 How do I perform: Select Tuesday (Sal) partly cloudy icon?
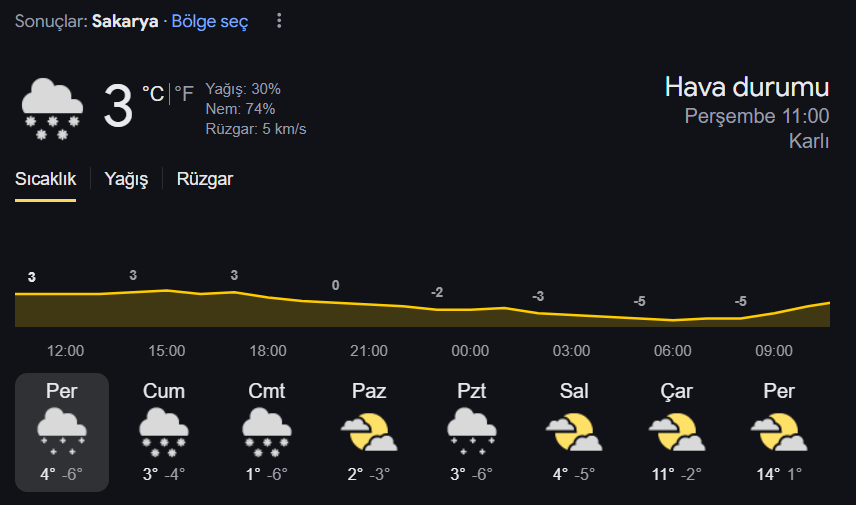[574, 432]
